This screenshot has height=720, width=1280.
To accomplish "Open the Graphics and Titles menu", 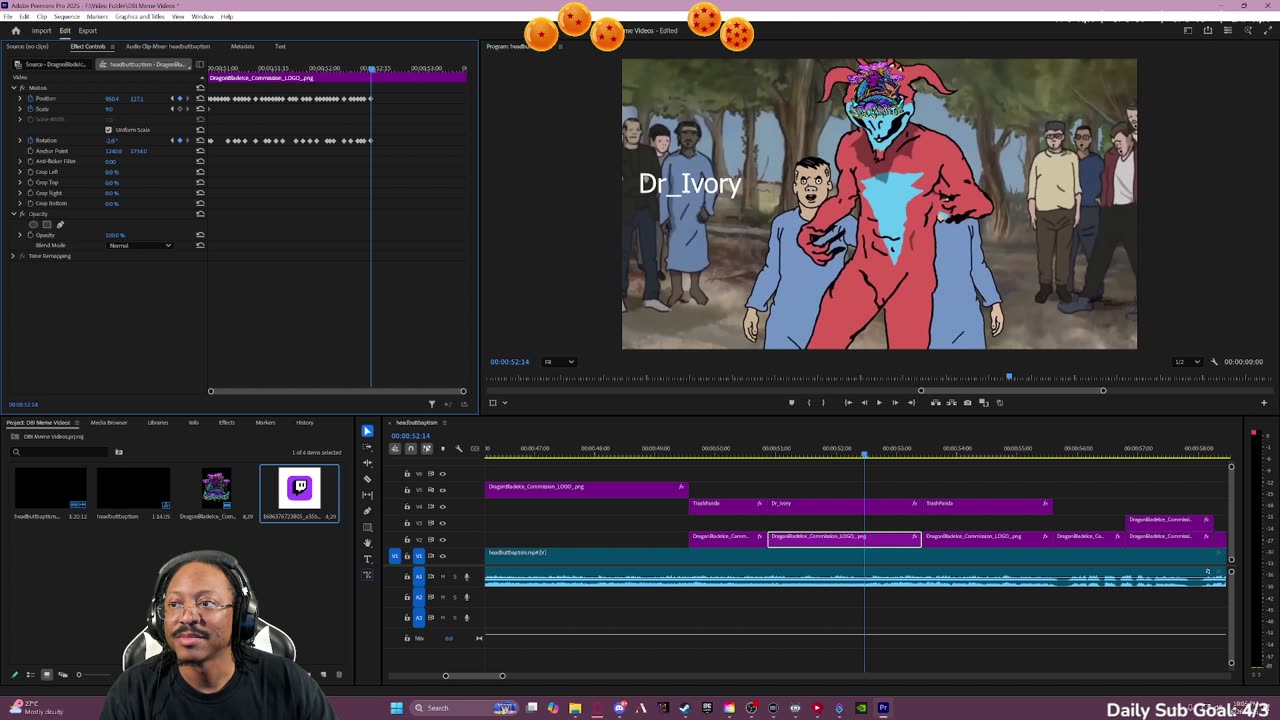I will point(140,17).
